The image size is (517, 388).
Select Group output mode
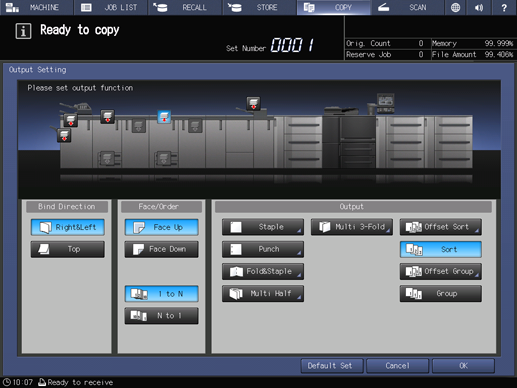pyautogui.click(x=441, y=294)
